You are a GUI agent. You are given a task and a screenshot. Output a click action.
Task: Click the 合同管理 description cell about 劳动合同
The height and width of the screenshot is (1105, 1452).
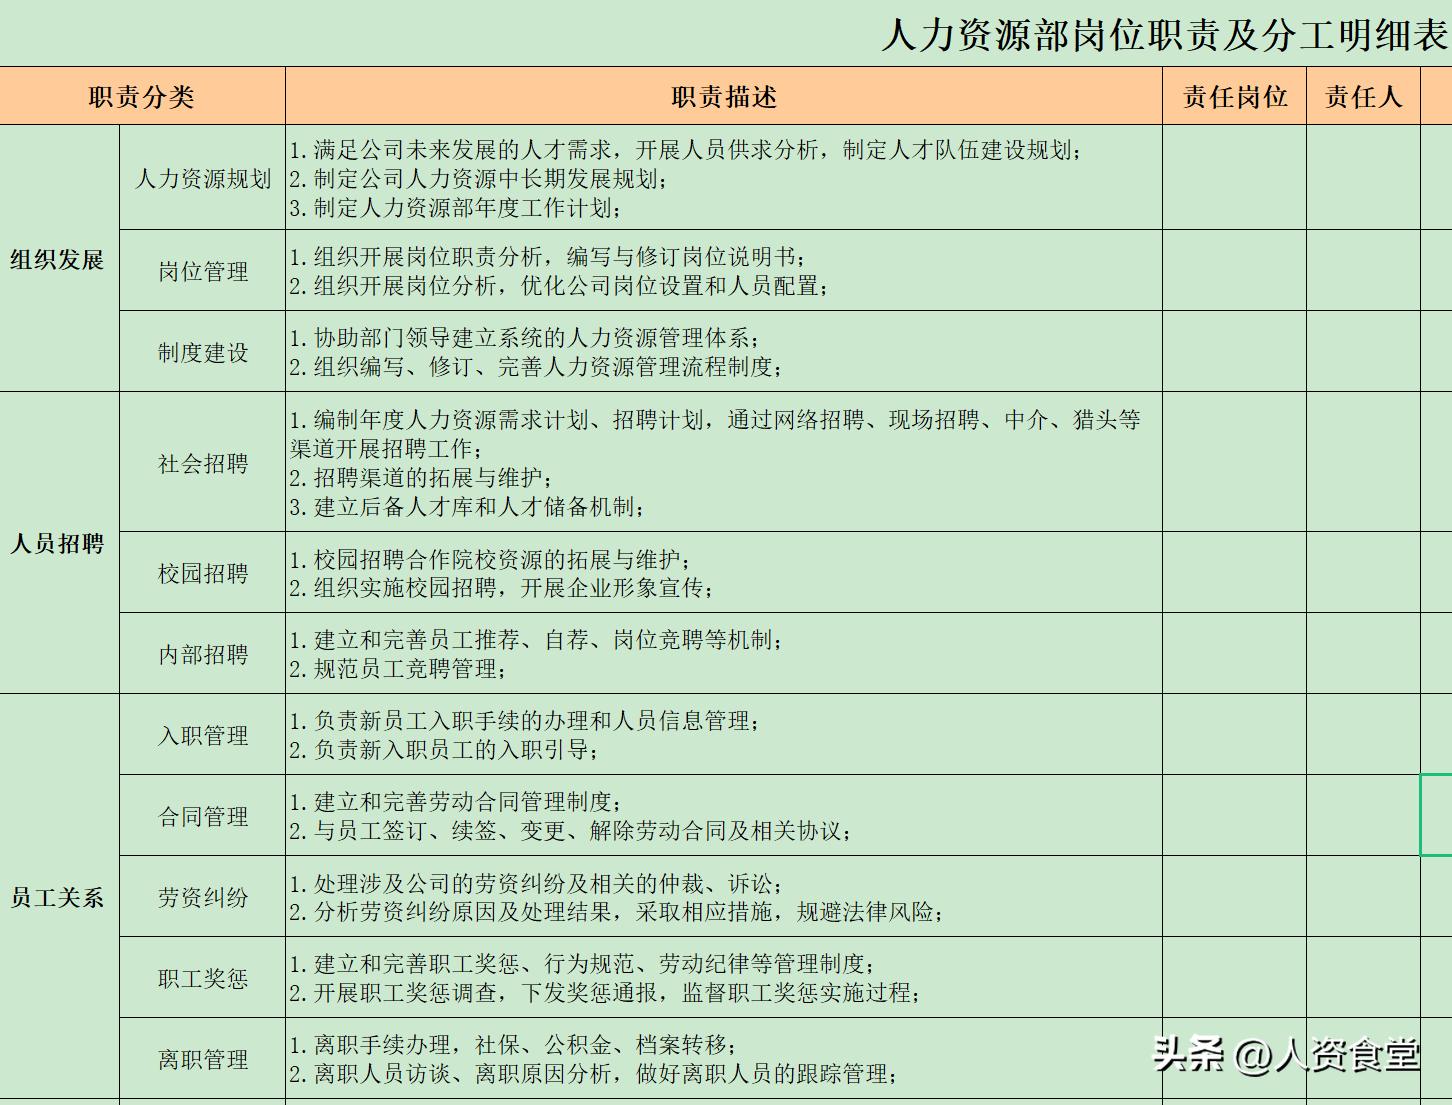tap(723, 816)
